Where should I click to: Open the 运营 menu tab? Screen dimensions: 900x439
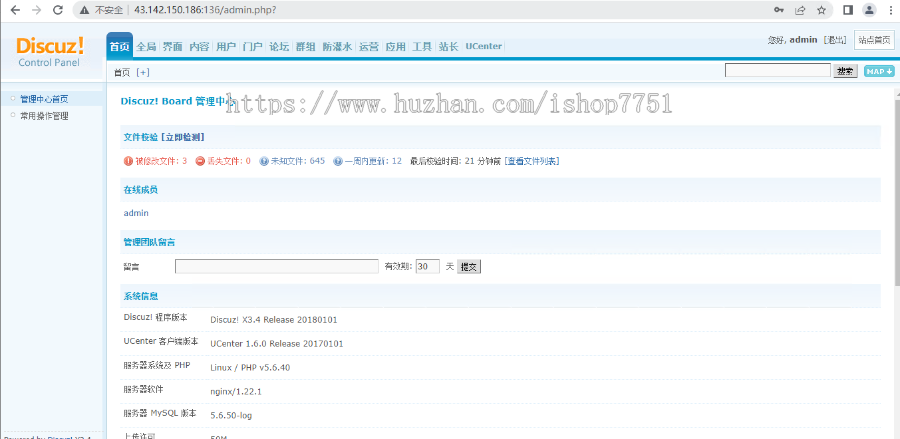[368, 46]
